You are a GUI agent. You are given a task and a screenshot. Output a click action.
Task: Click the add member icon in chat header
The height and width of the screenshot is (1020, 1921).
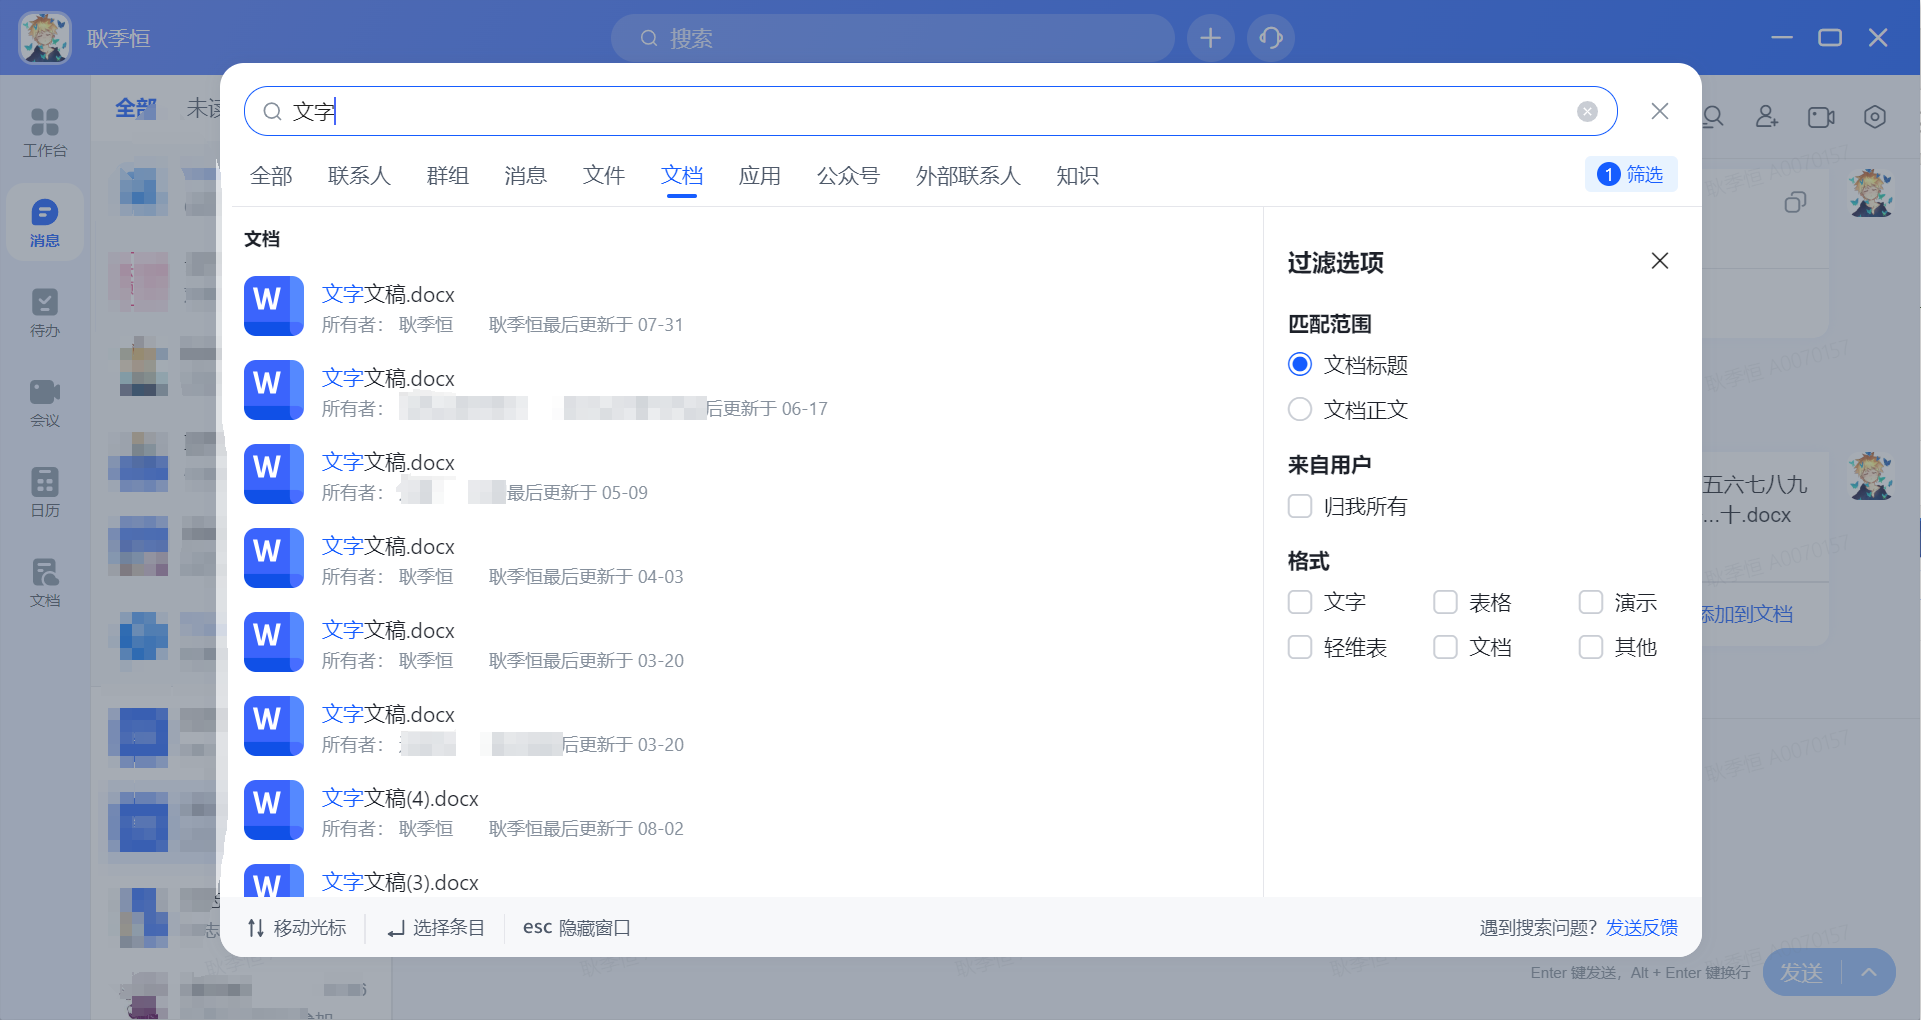tap(1767, 117)
